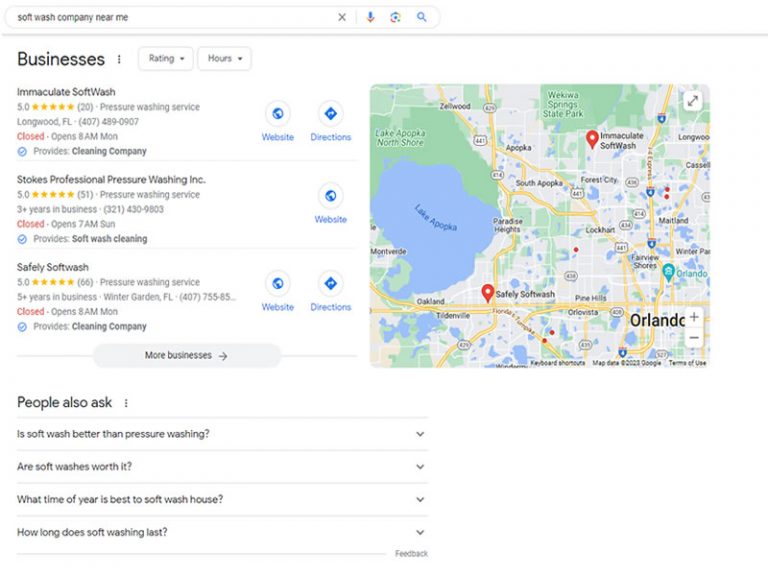The width and height of the screenshot is (768, 576).
Task: Clear the search box with the X icon
Action: coord(342,17)
